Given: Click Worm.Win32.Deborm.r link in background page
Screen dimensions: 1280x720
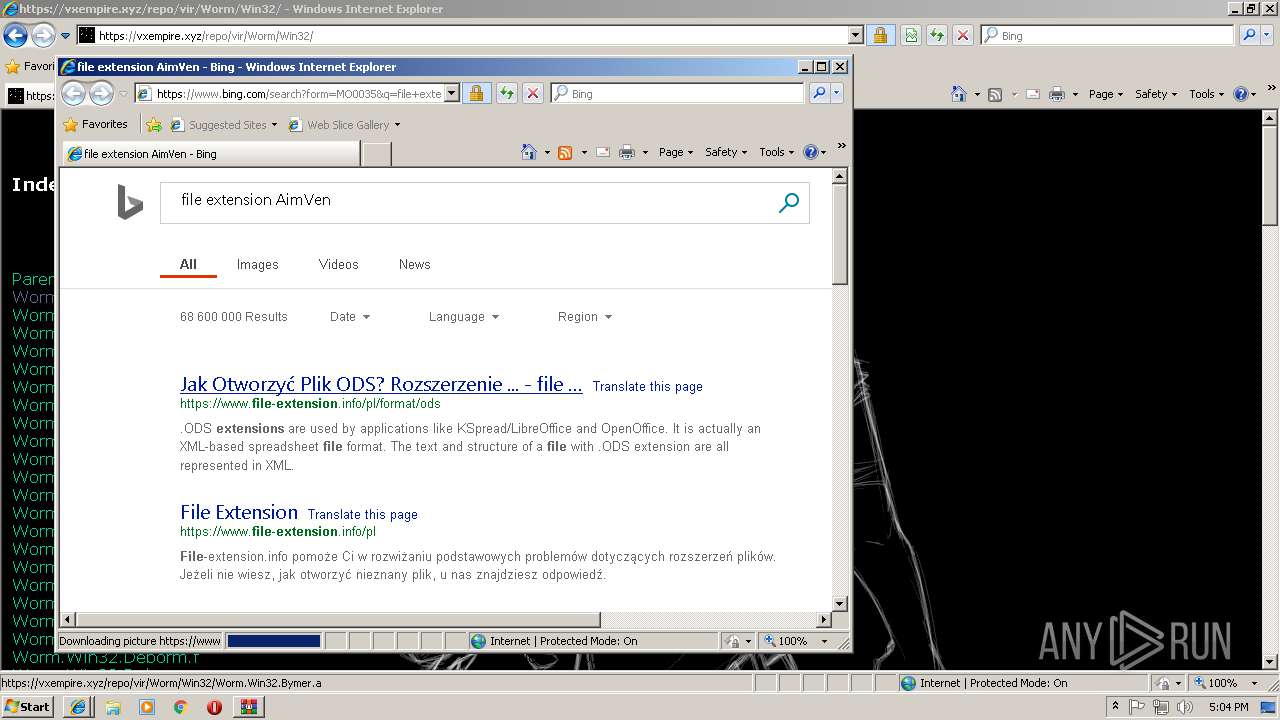Looking at the screenshot, I should coord(106,657).
